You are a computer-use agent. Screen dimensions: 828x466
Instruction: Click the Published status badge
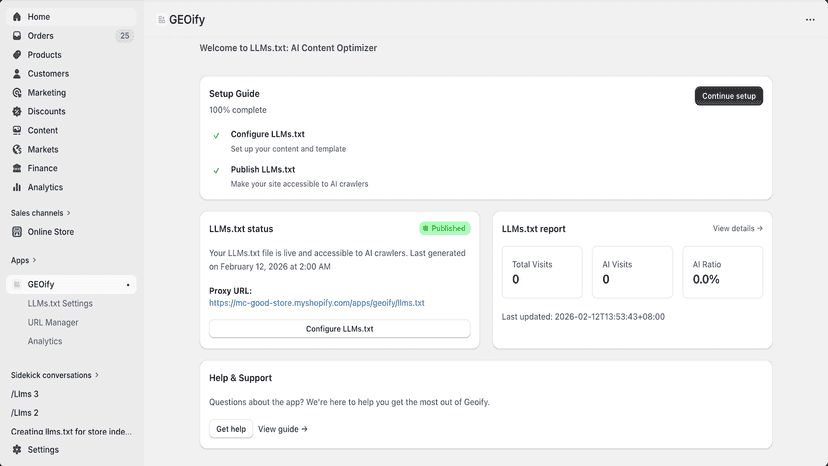[x=445, y=228]
